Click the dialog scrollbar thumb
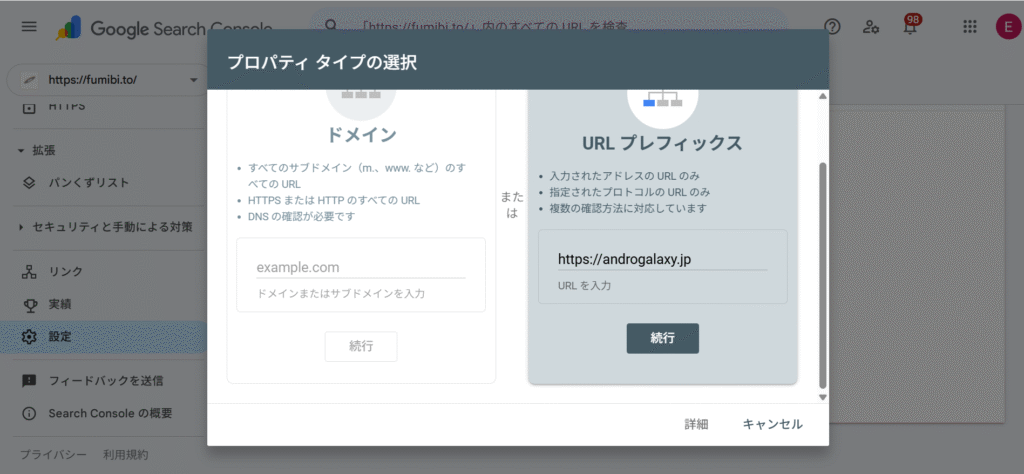 (x=823, y=274)
